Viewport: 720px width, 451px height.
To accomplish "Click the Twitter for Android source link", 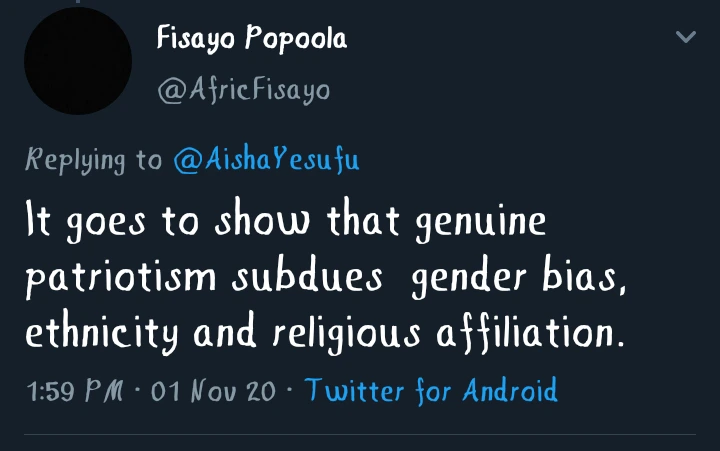I will (x=430, y=389).
